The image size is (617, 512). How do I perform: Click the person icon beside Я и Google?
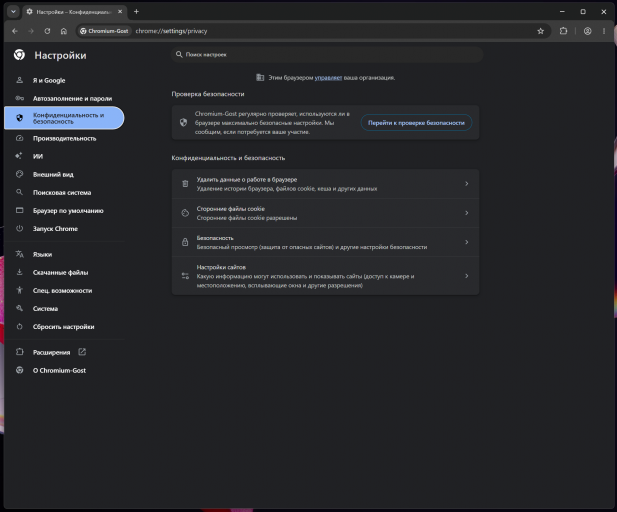[x=19, y=80]
